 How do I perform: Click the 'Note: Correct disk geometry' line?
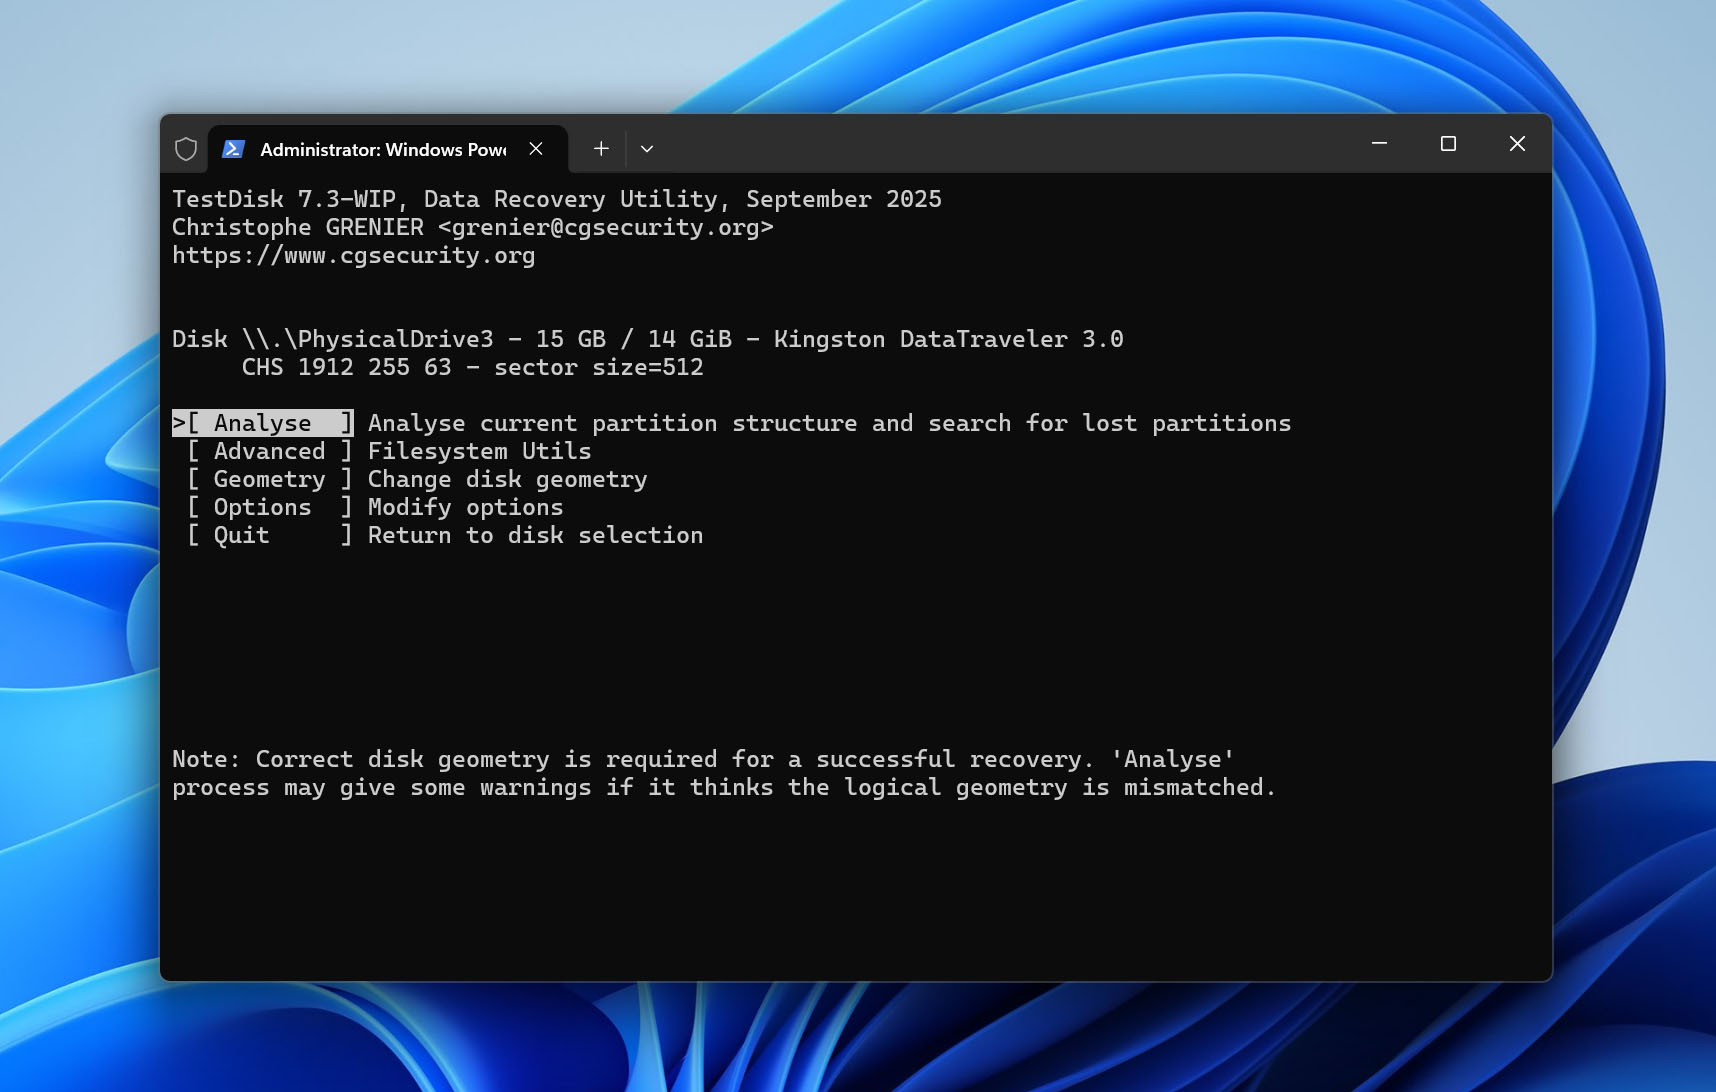[x=703, y=759]
